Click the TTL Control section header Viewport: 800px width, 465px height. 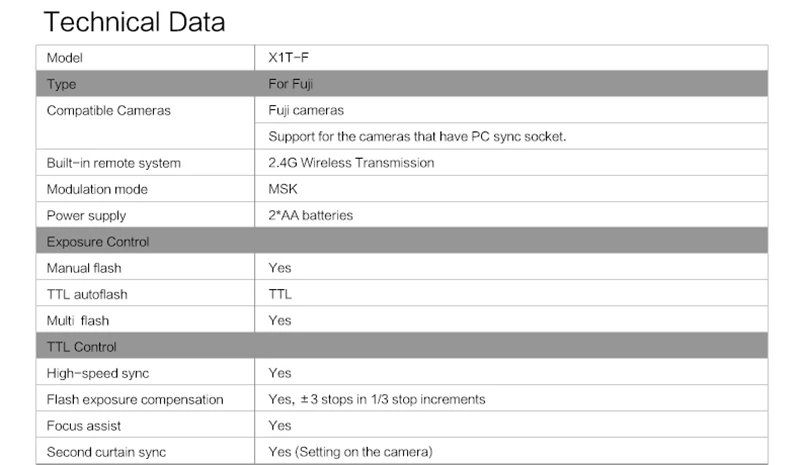(82, 346)
